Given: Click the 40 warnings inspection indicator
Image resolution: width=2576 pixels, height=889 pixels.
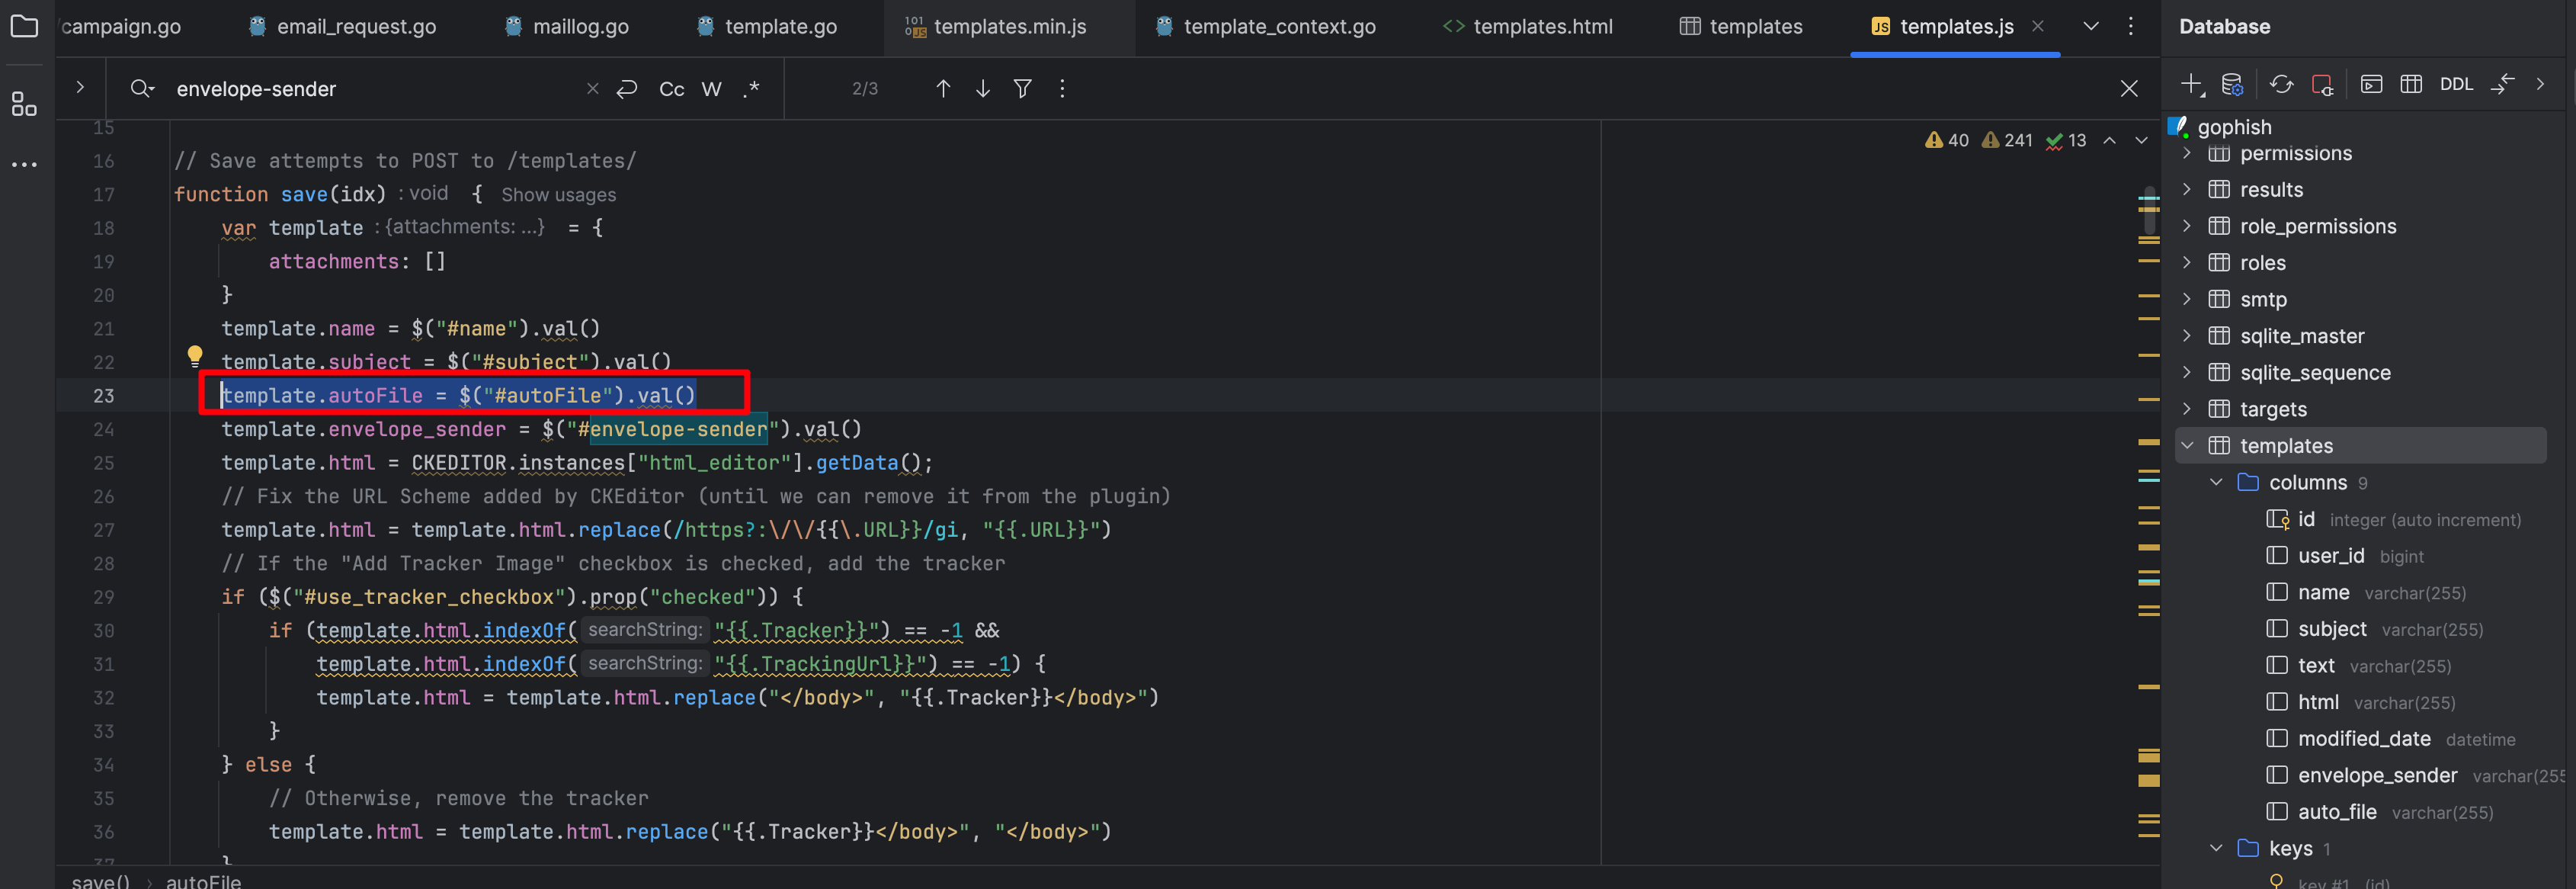Looking at the screenshot, I should [x=1947, y=141].
